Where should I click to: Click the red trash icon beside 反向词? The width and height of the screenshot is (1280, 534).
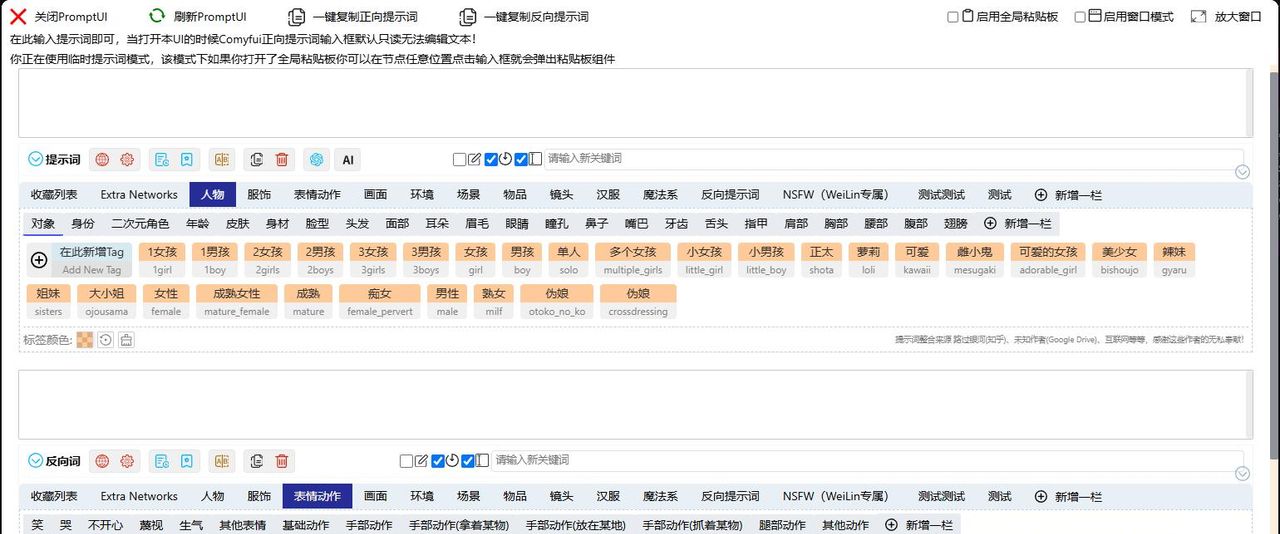click(282, 461)
